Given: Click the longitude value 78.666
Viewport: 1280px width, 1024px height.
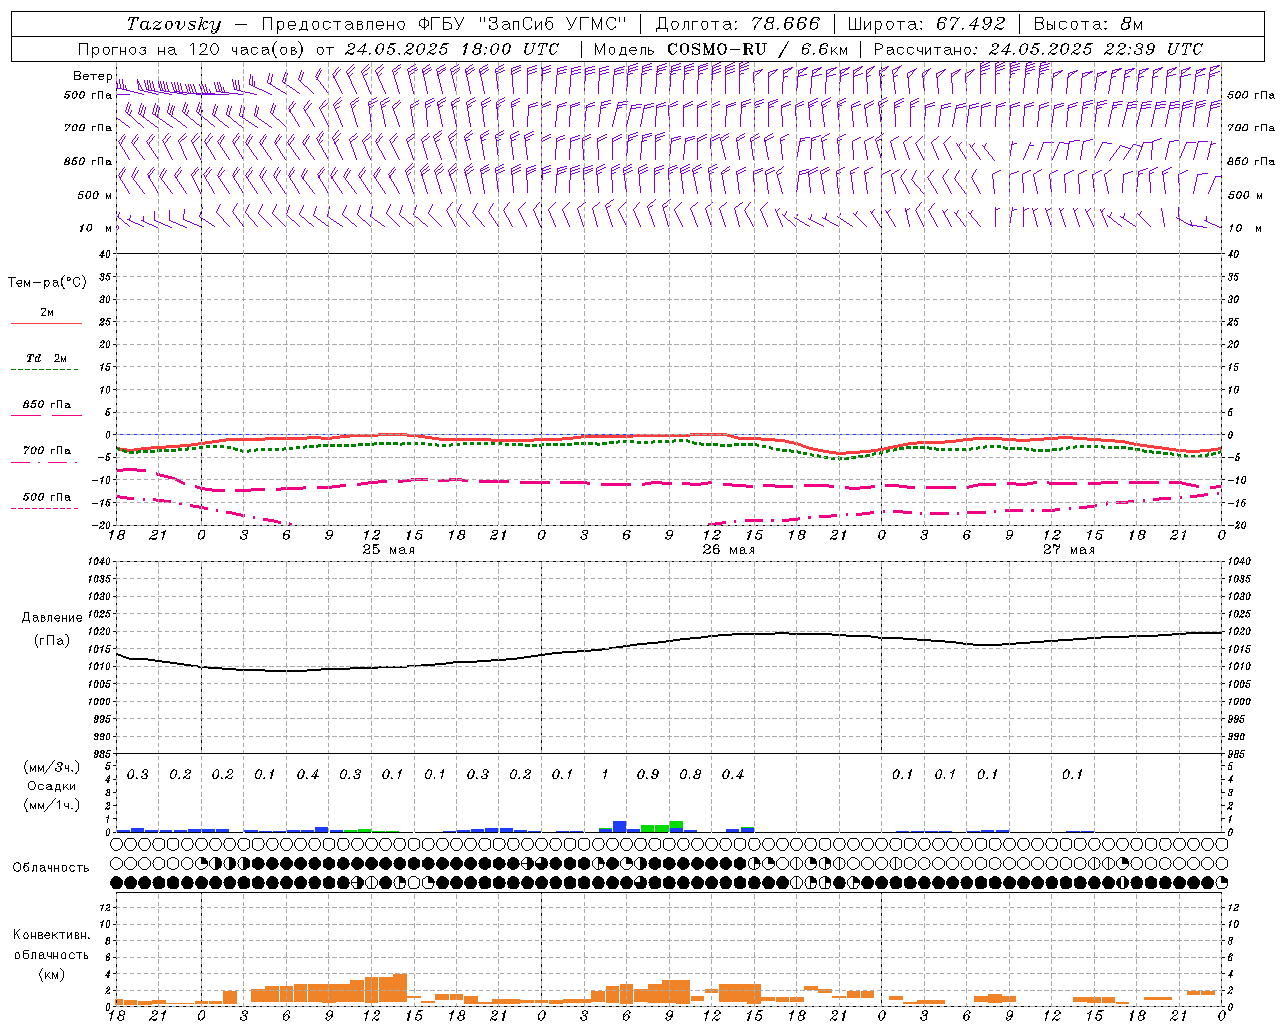Looking at the screenshot, I should (785, 24).
